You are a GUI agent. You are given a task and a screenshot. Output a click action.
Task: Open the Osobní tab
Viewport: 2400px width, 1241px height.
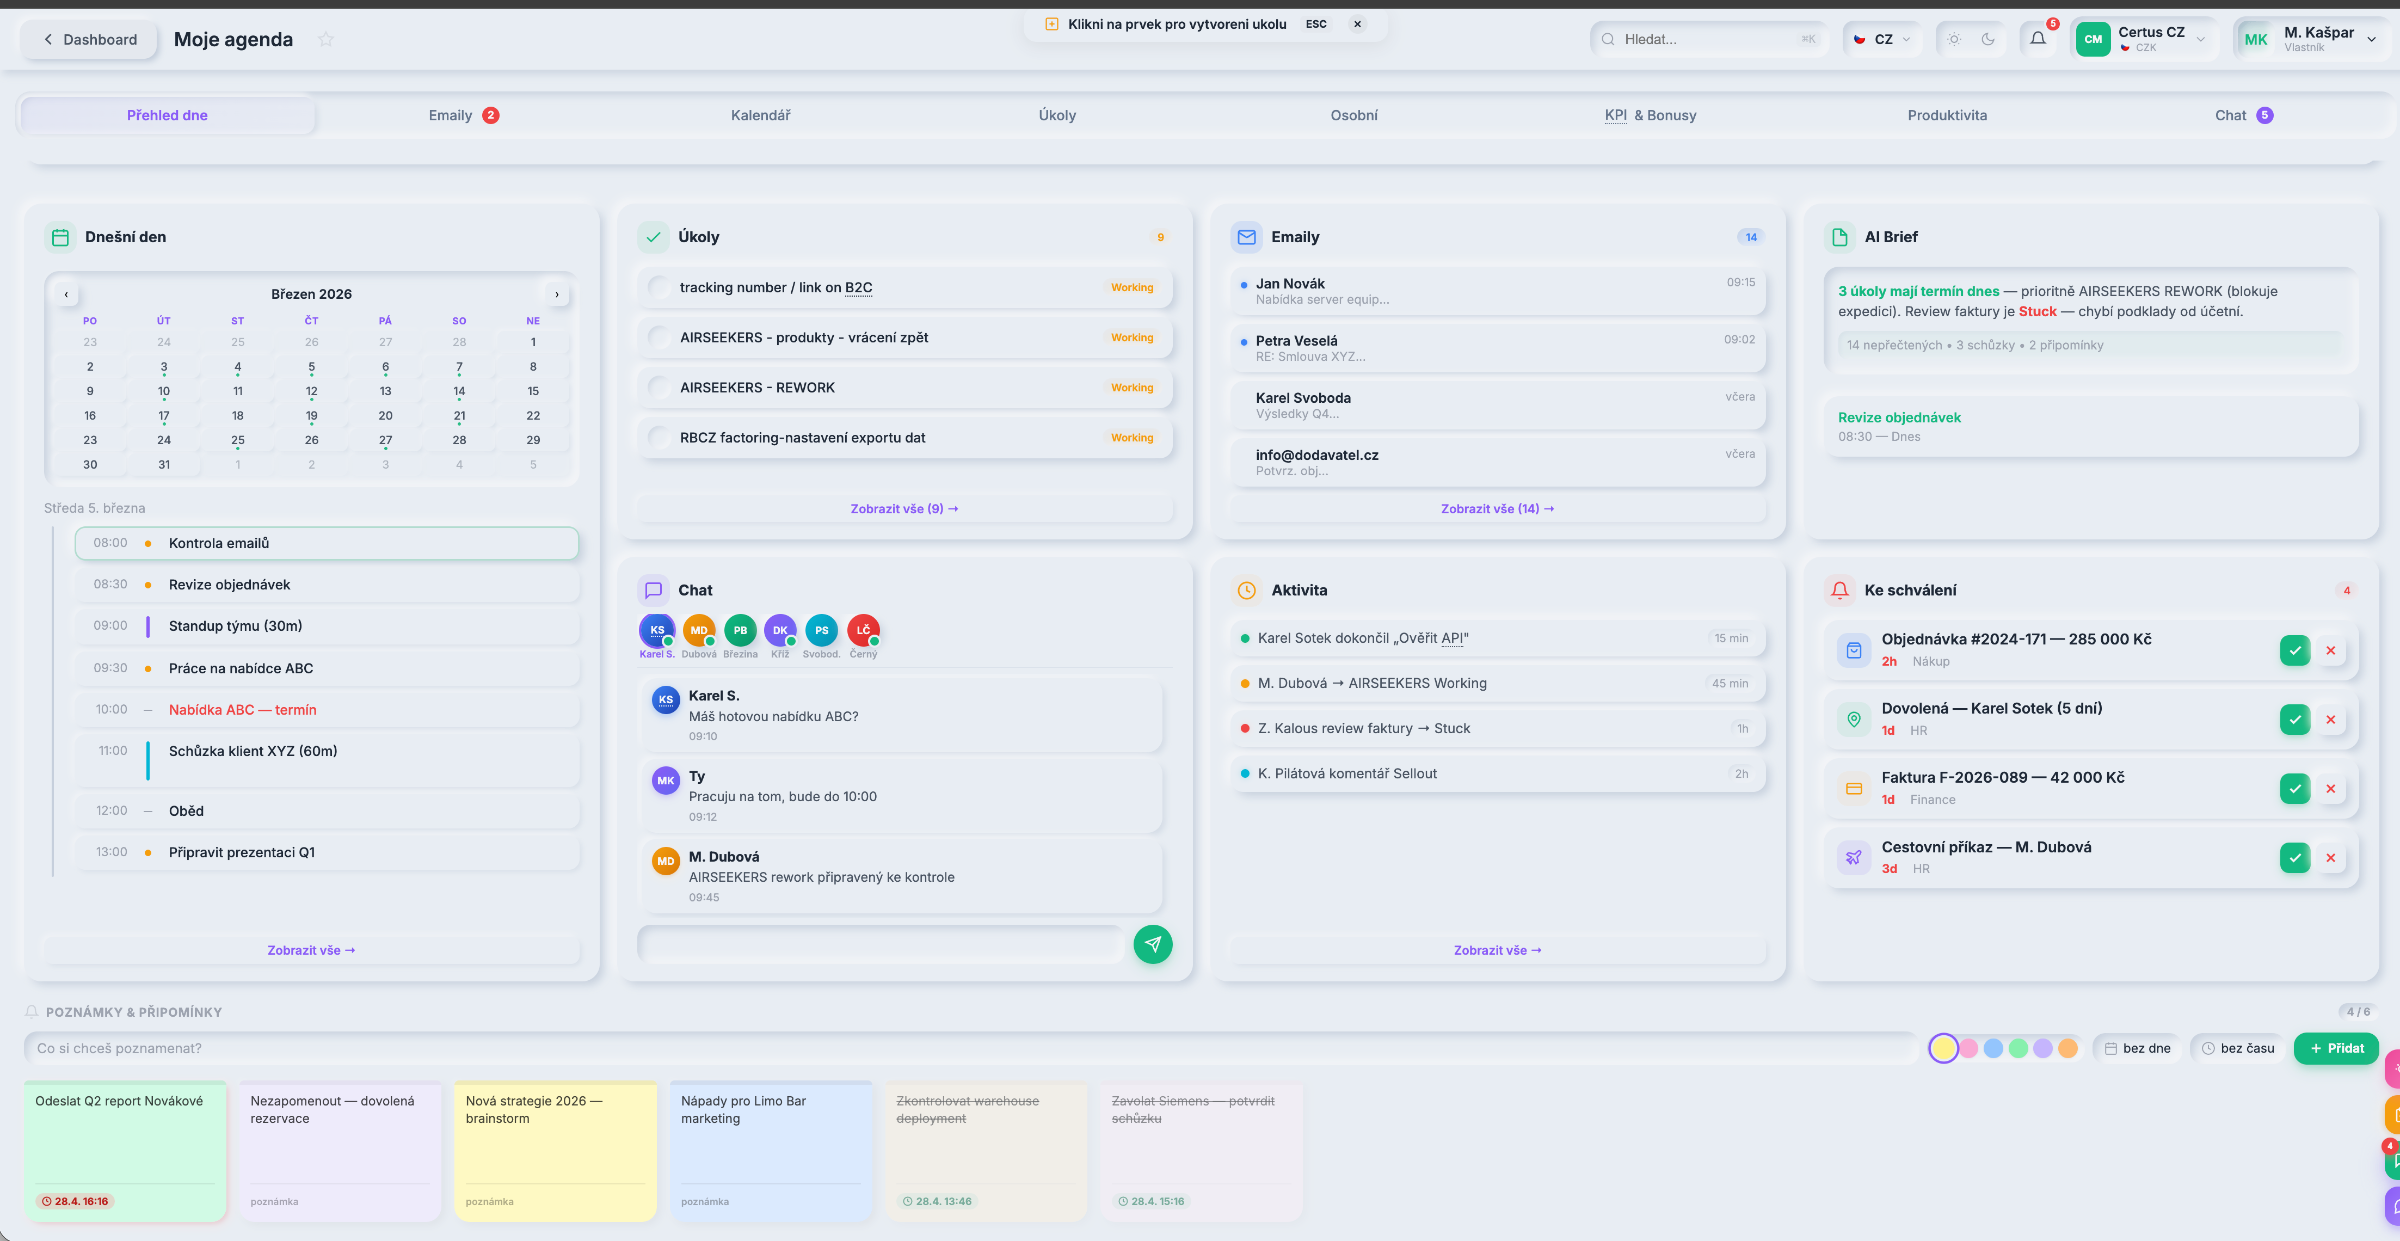coord(1354,115)
